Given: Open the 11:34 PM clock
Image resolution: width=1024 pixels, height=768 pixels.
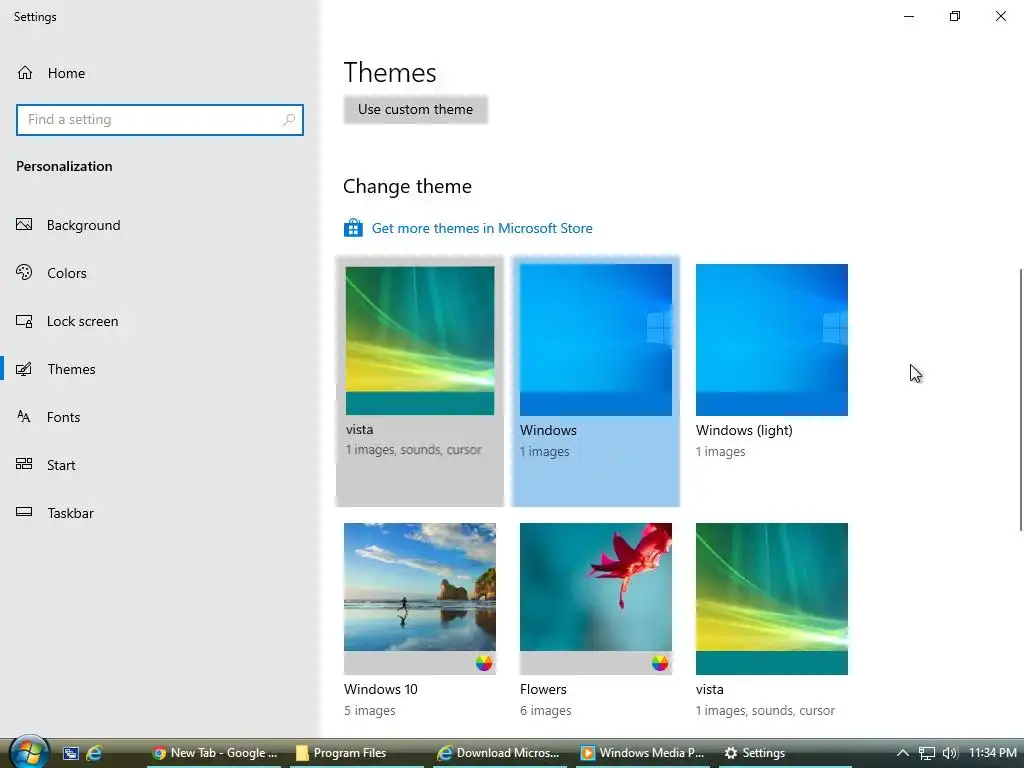Looking at the screenshot, I should click(993, 753).
